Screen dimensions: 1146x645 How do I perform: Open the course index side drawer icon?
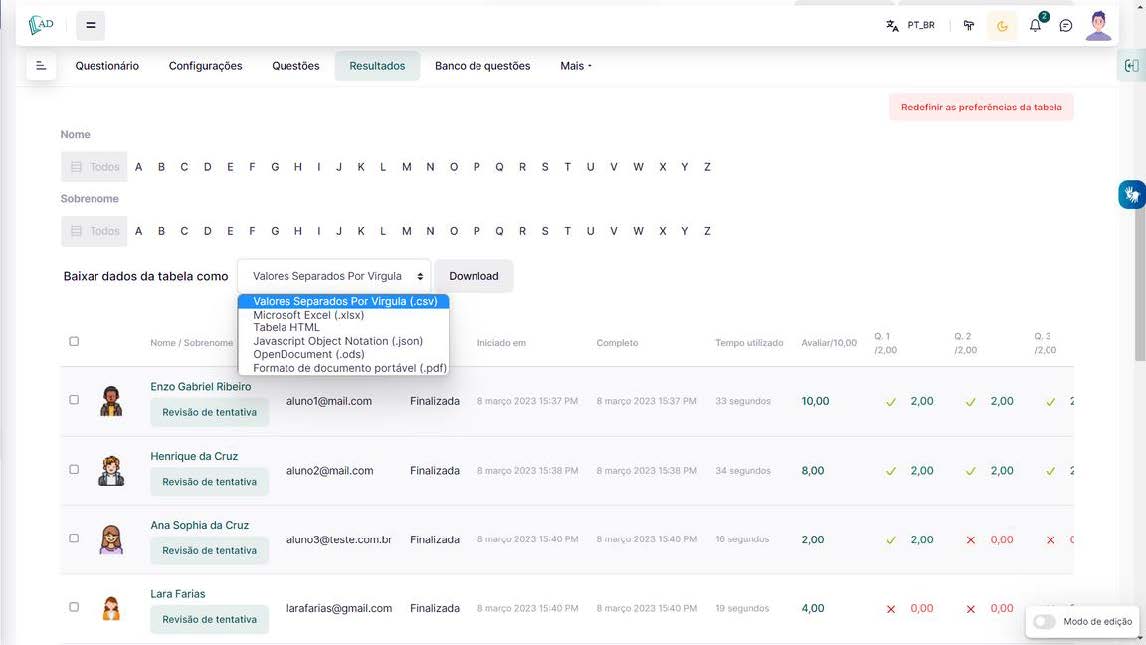(41, 66)
